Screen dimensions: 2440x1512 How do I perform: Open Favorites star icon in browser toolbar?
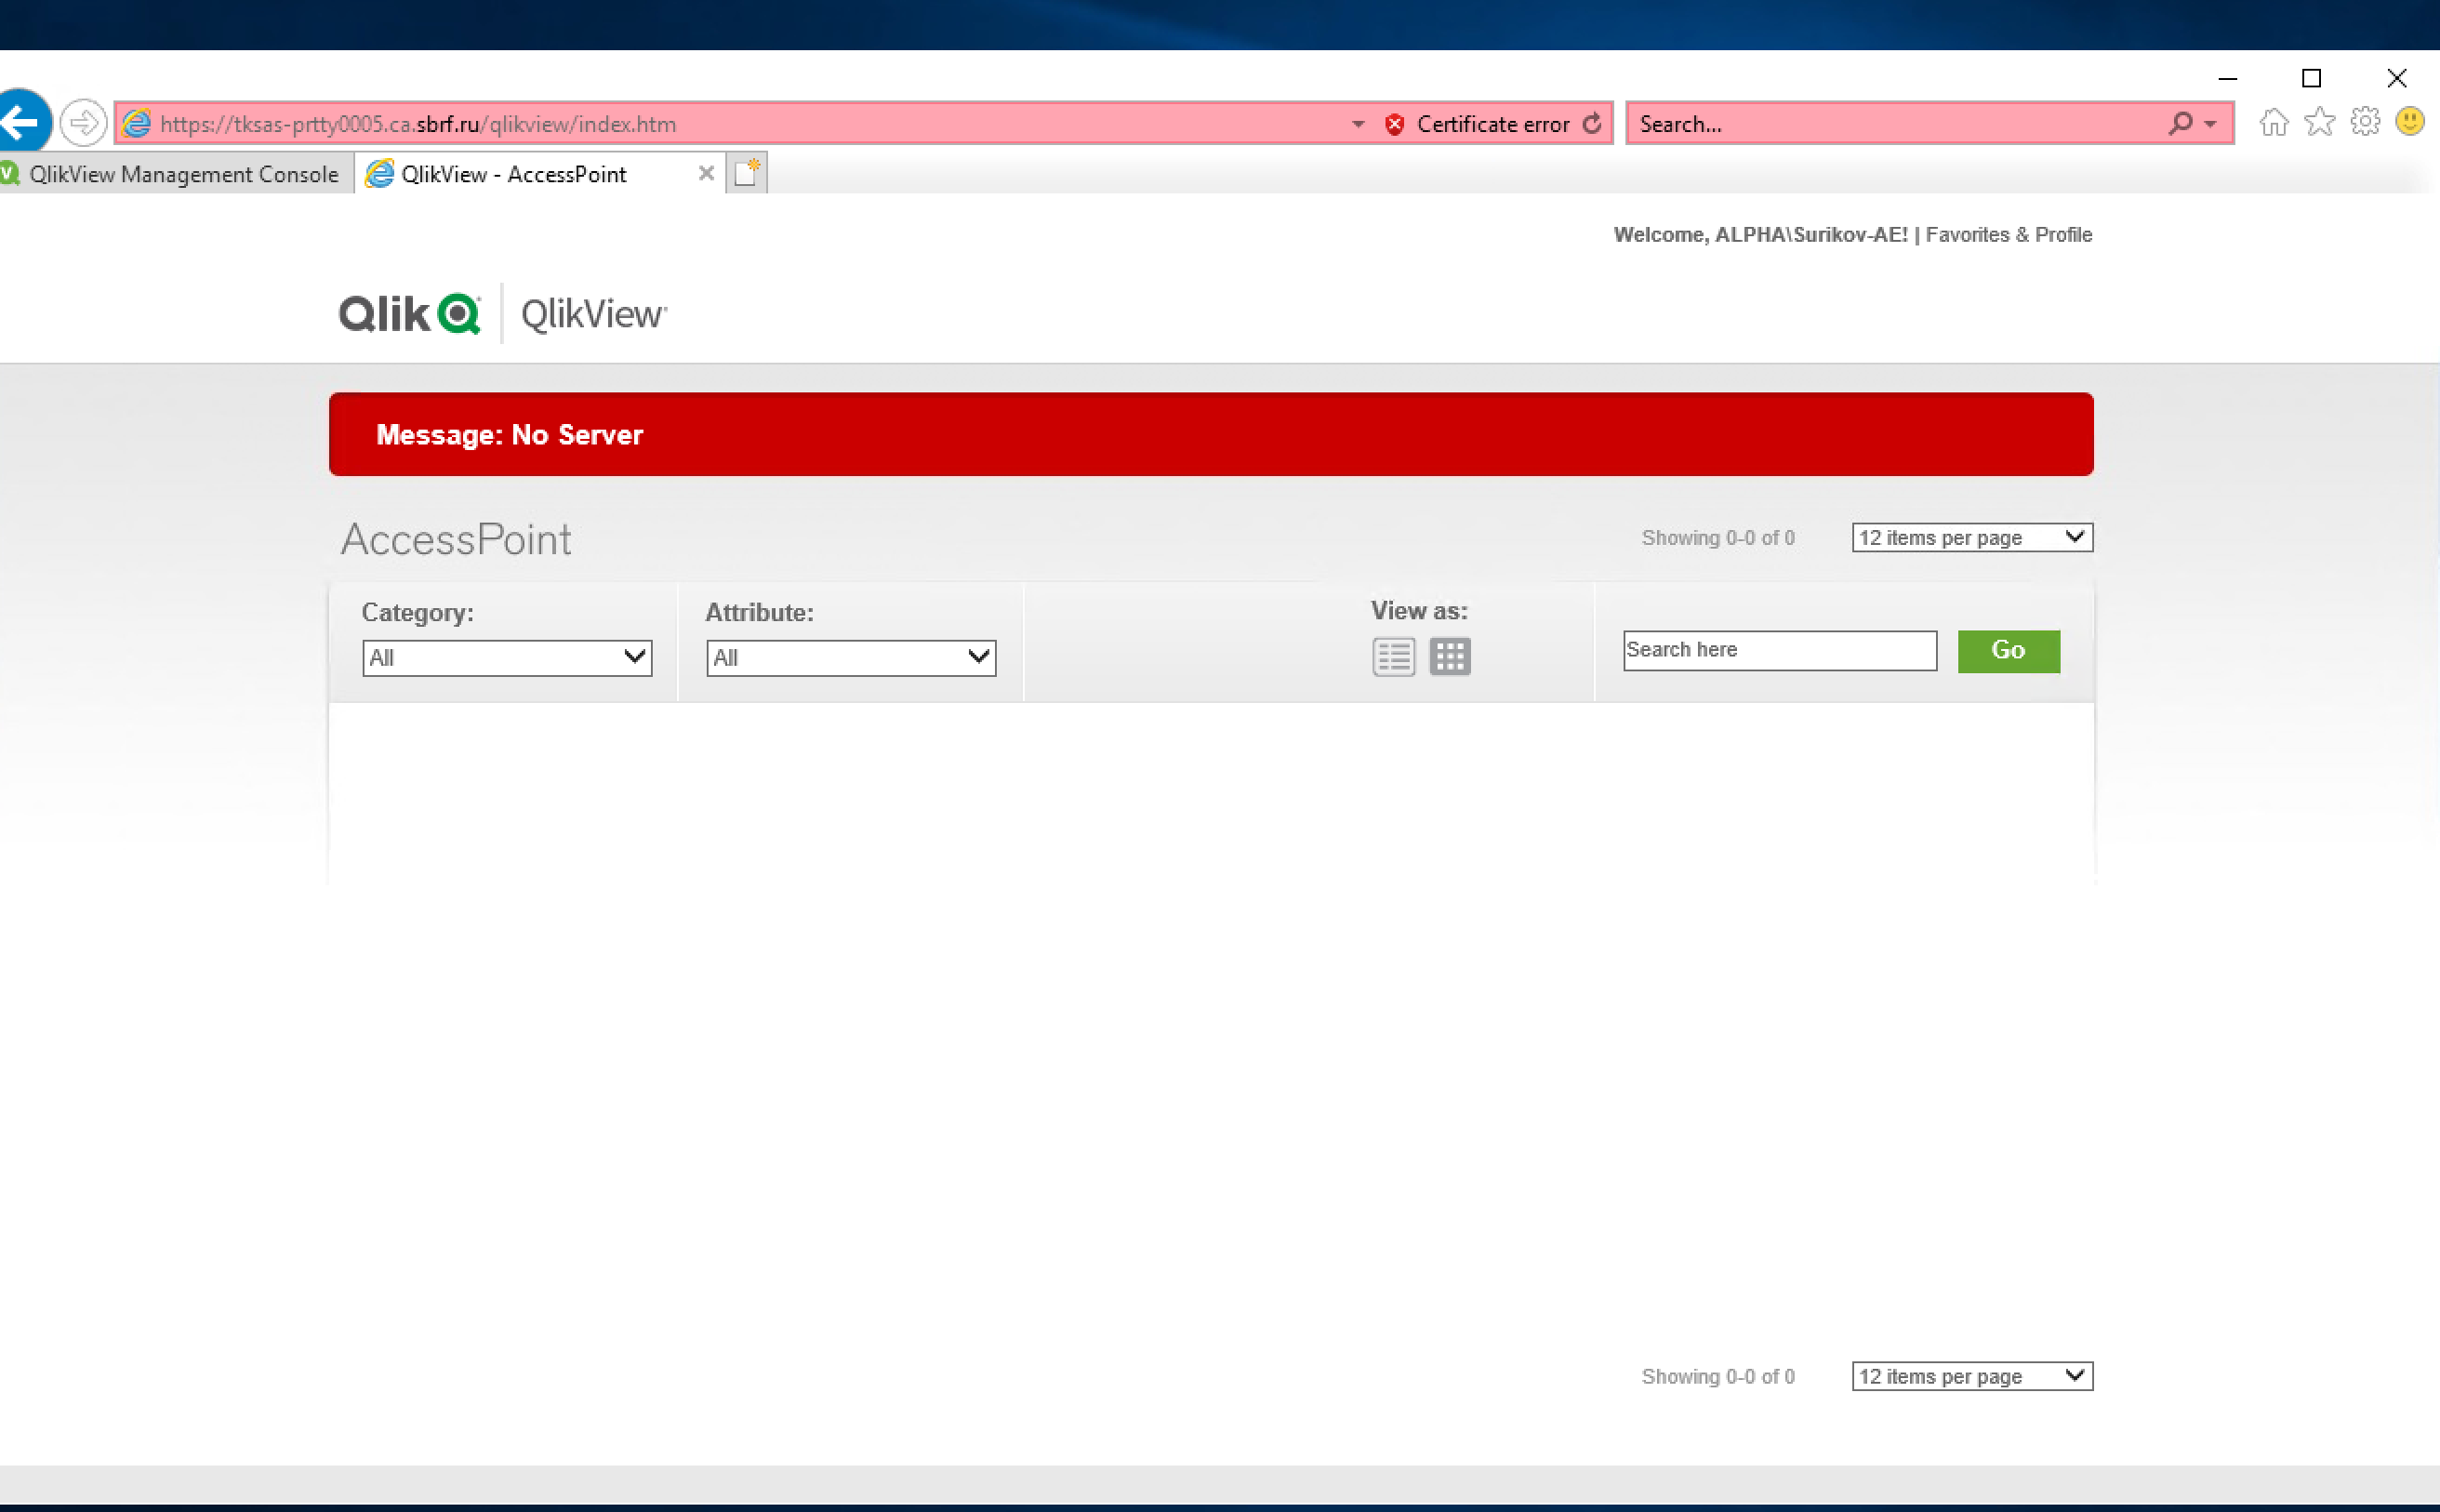2319,122
